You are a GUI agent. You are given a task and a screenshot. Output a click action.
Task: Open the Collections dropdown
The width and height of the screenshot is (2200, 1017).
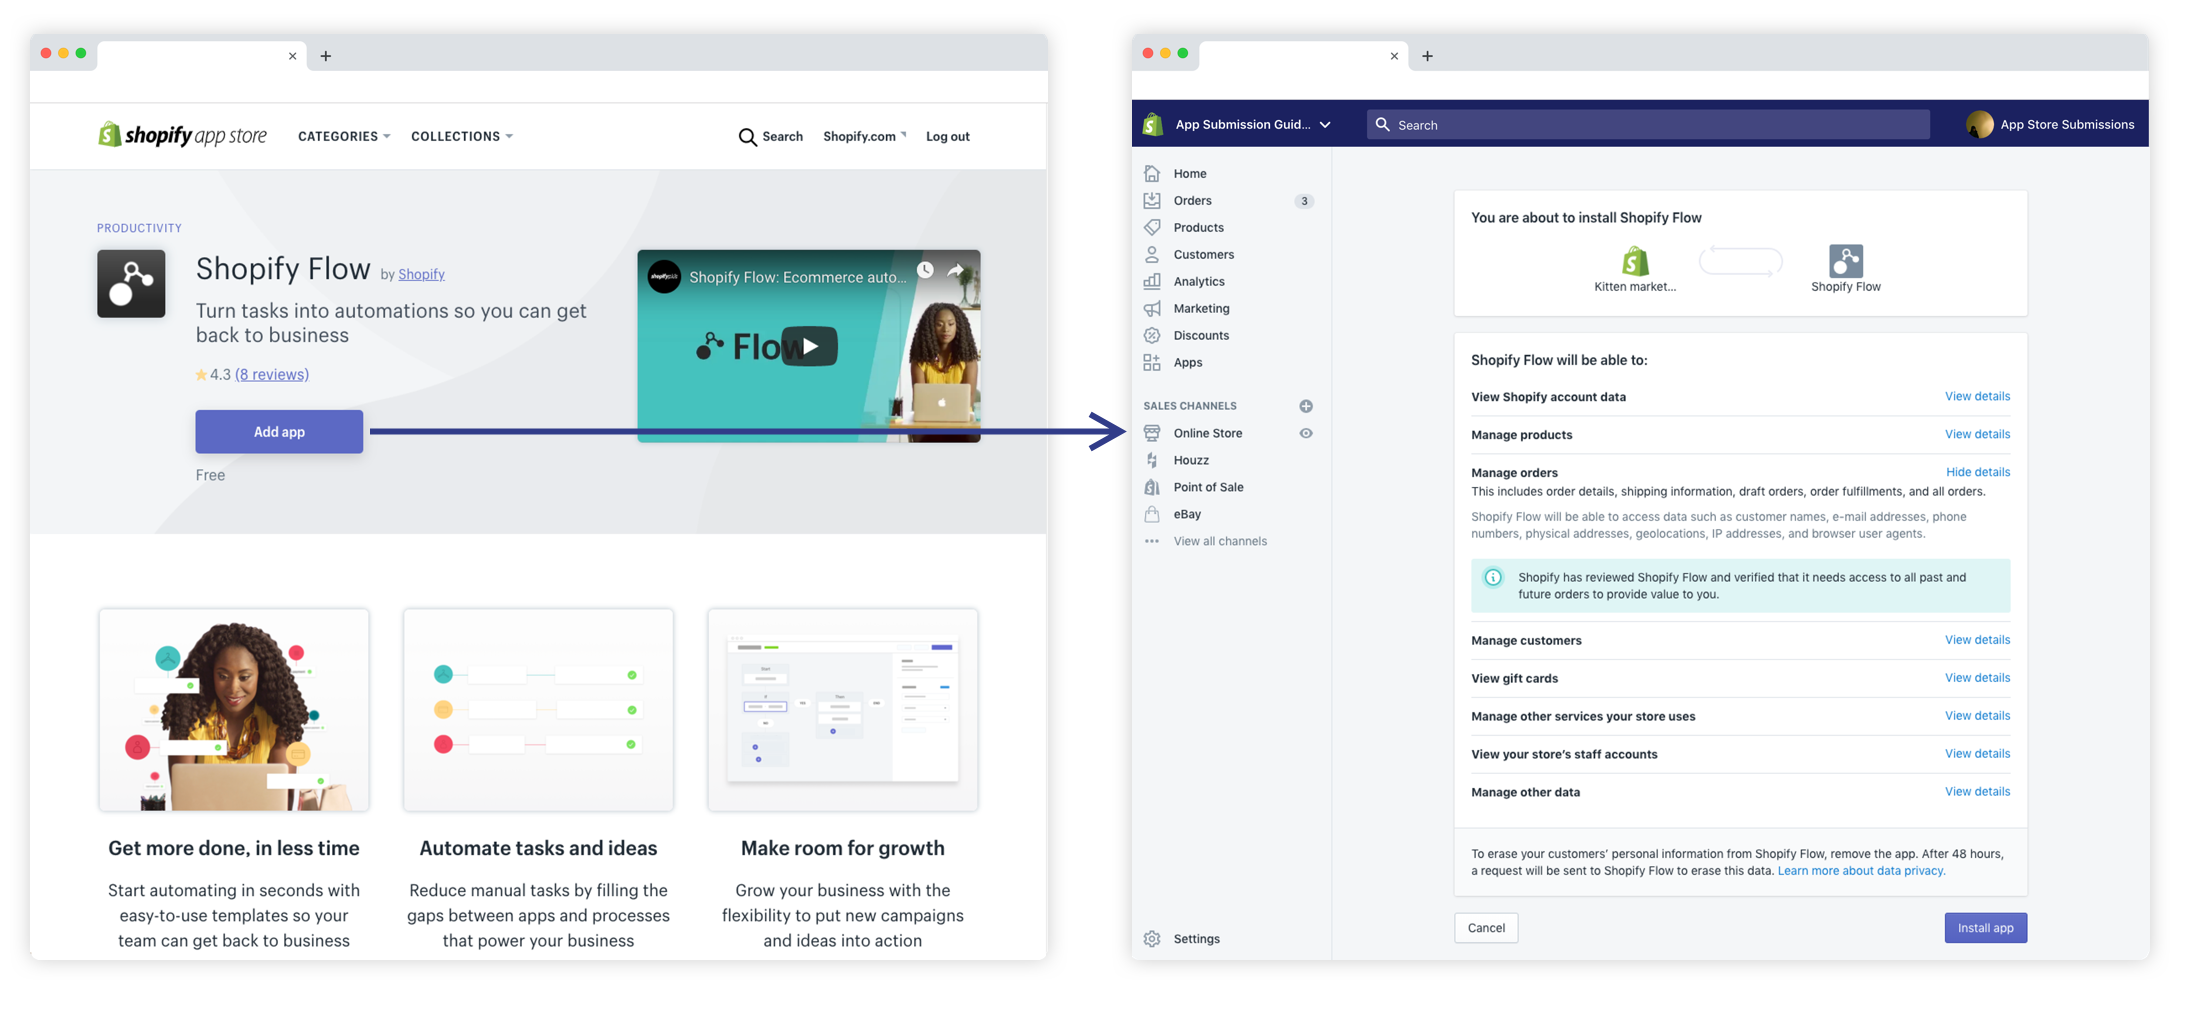tap(462, 136)
